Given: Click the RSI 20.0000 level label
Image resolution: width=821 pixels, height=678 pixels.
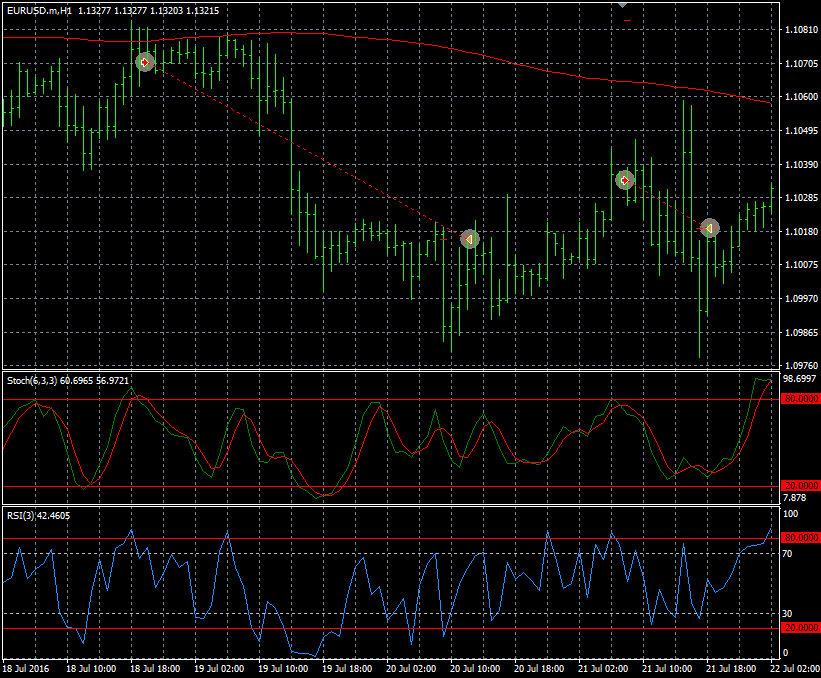Looking at the screenshot, I should 800,628.
